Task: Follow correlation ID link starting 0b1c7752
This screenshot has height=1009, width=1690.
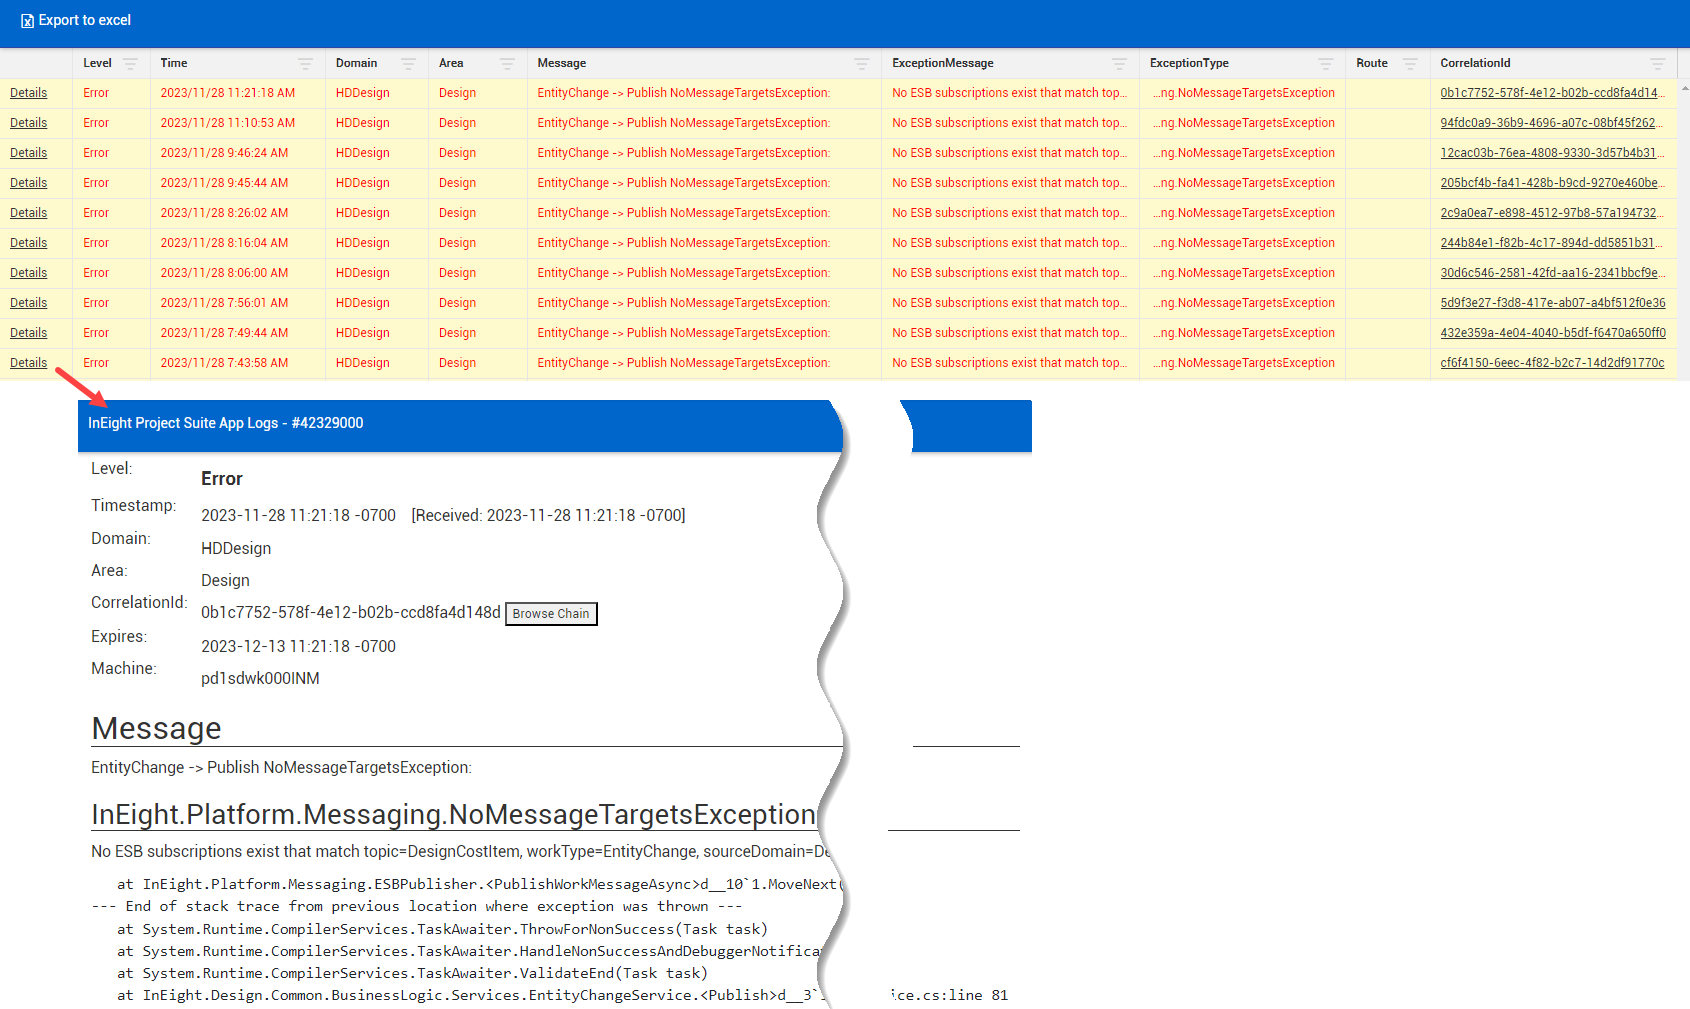Action: pyautogui.click(x=1552, y=93)
